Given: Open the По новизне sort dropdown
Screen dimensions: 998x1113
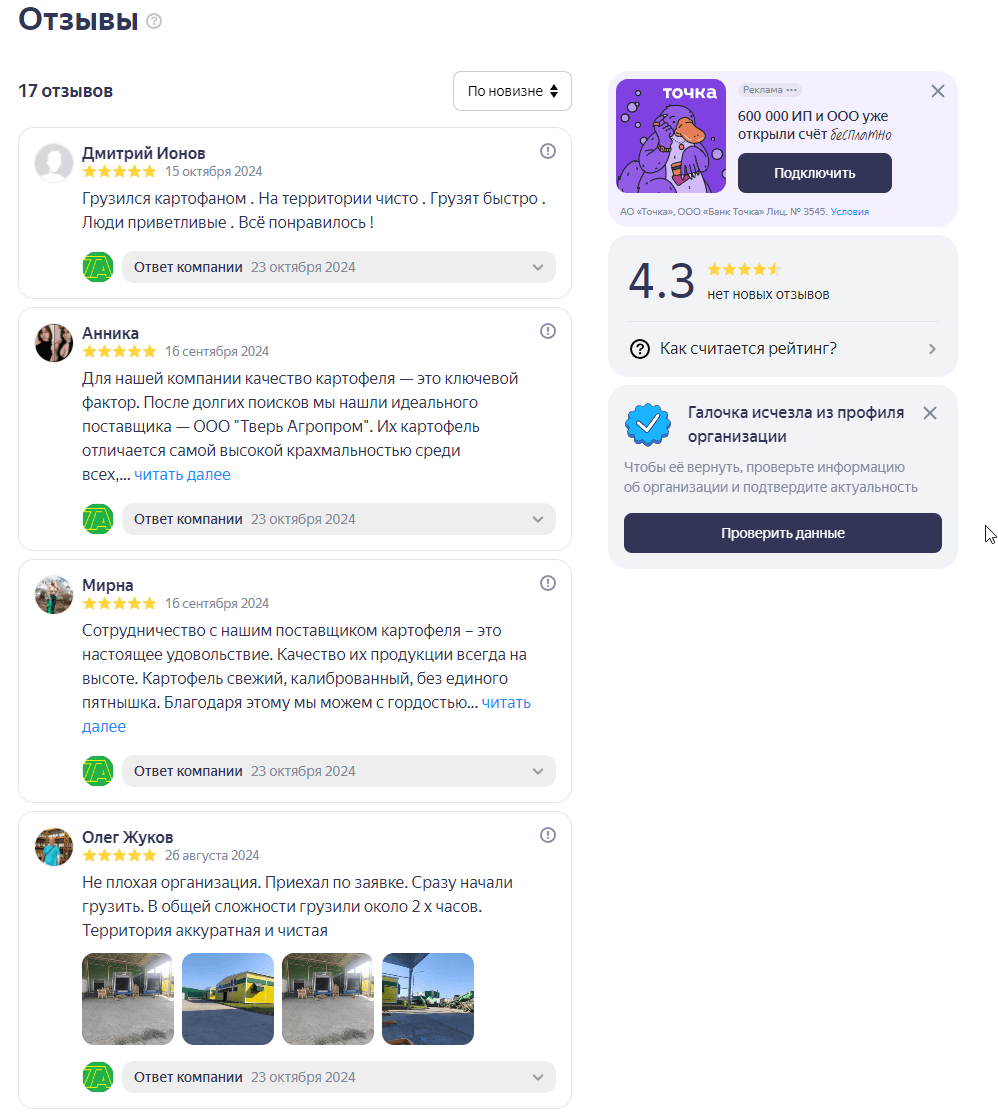Looking at the screenshot, I should 512,91.
